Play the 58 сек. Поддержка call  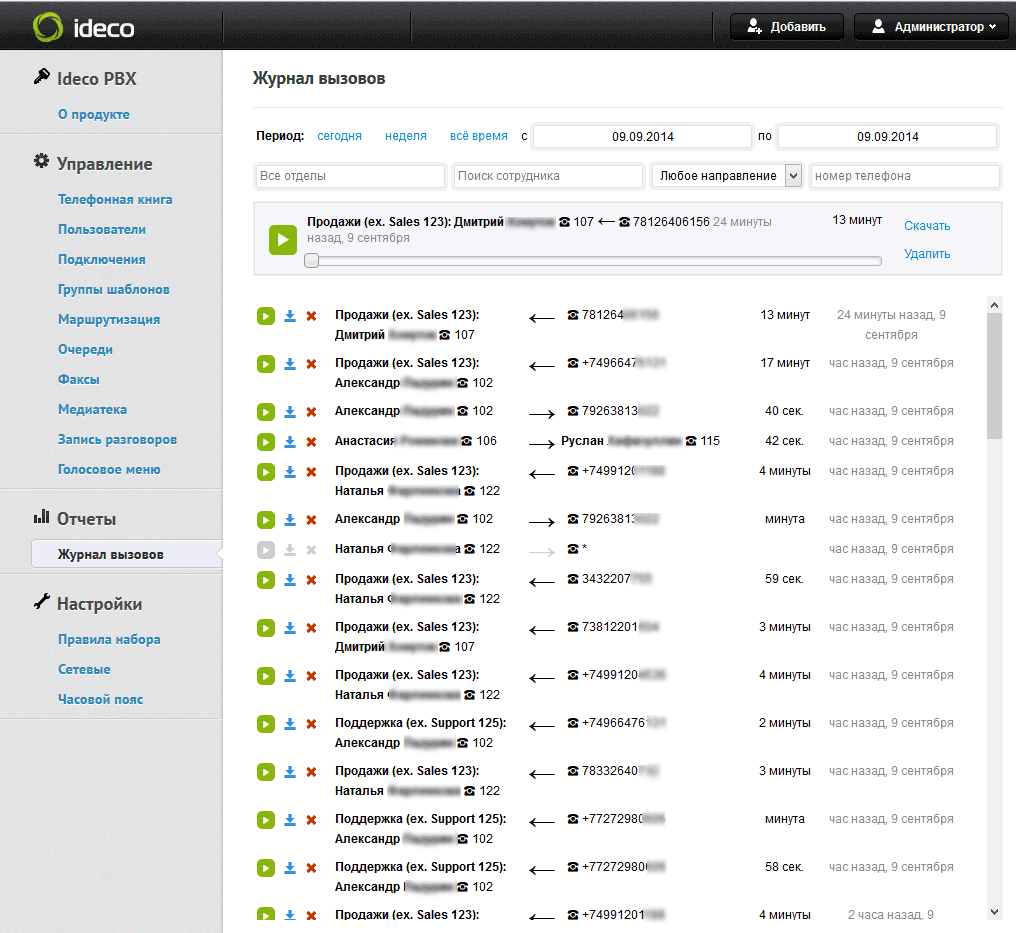click(x=266, y=868)
